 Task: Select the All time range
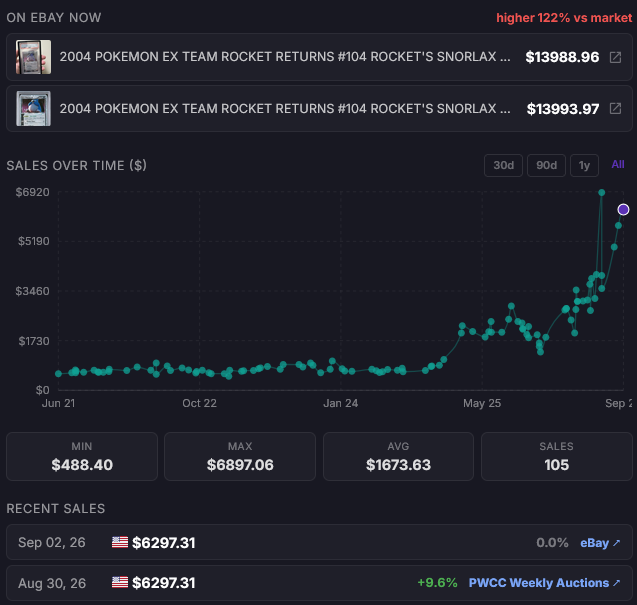coord(618,165)
